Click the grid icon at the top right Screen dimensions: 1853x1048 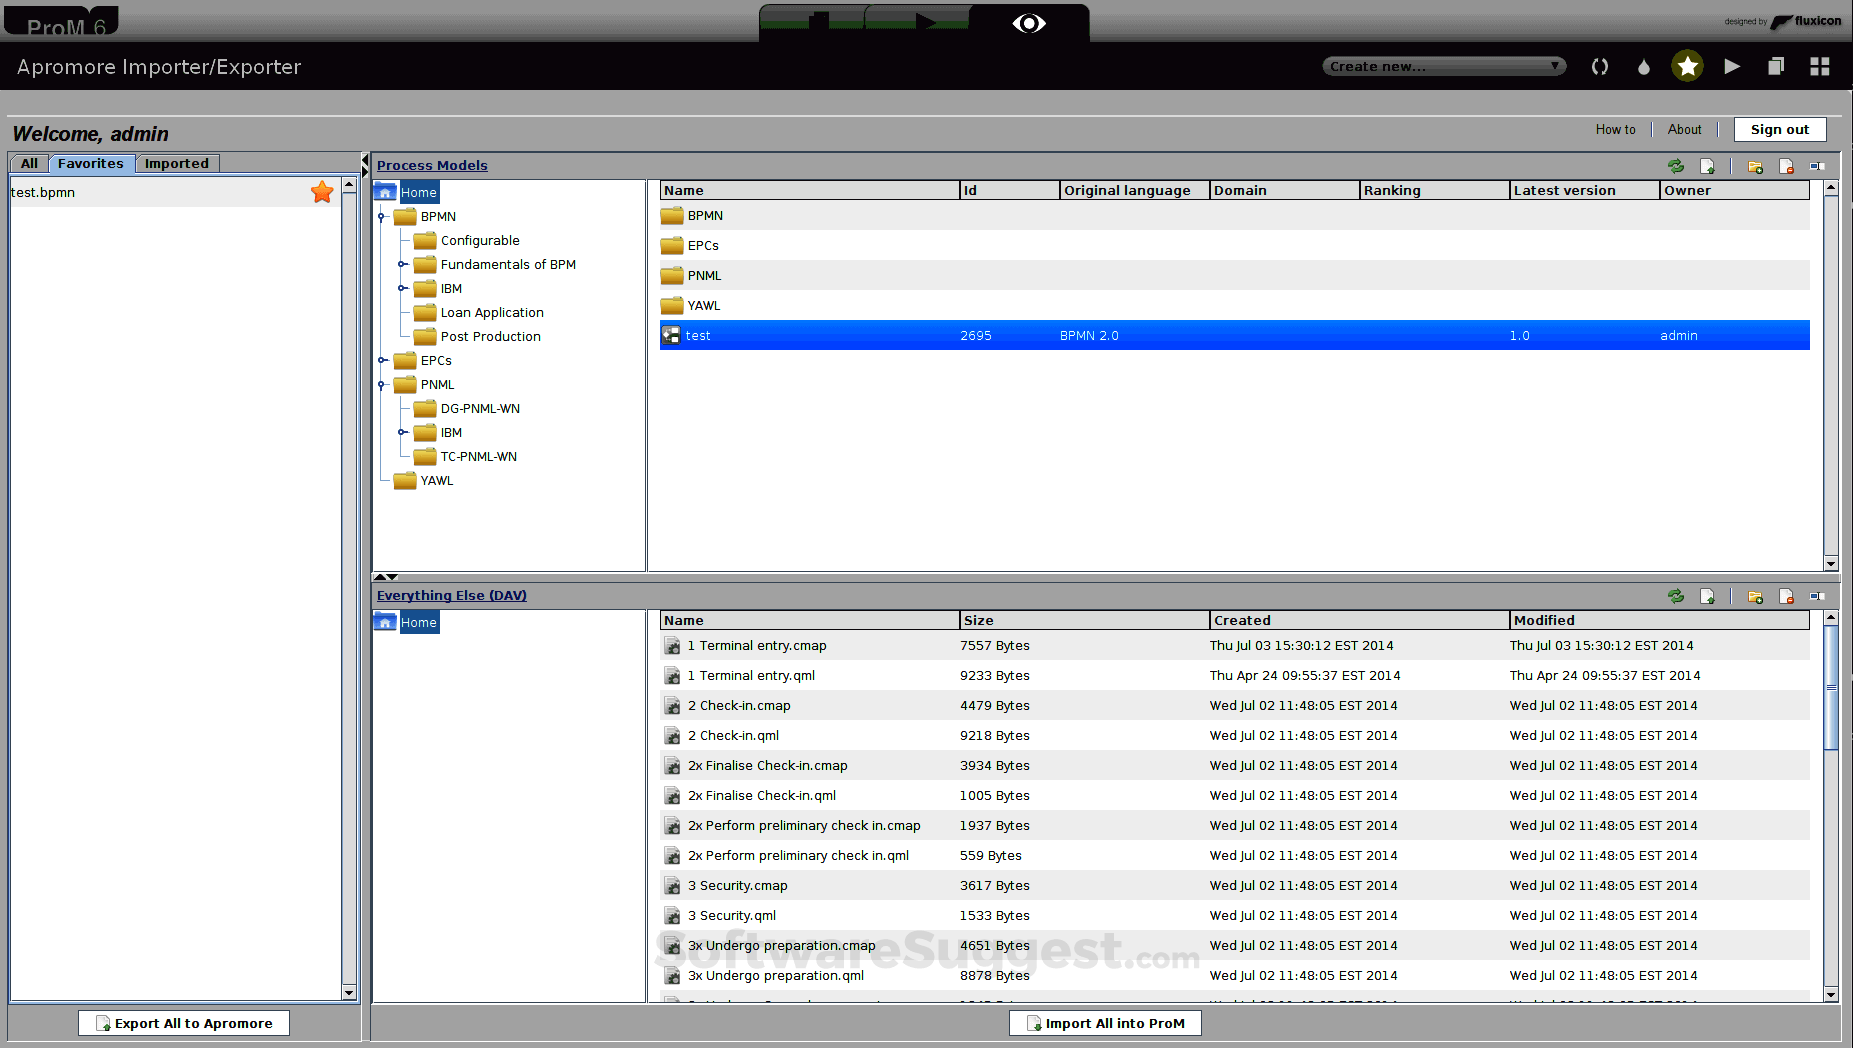pos(1820,66)
